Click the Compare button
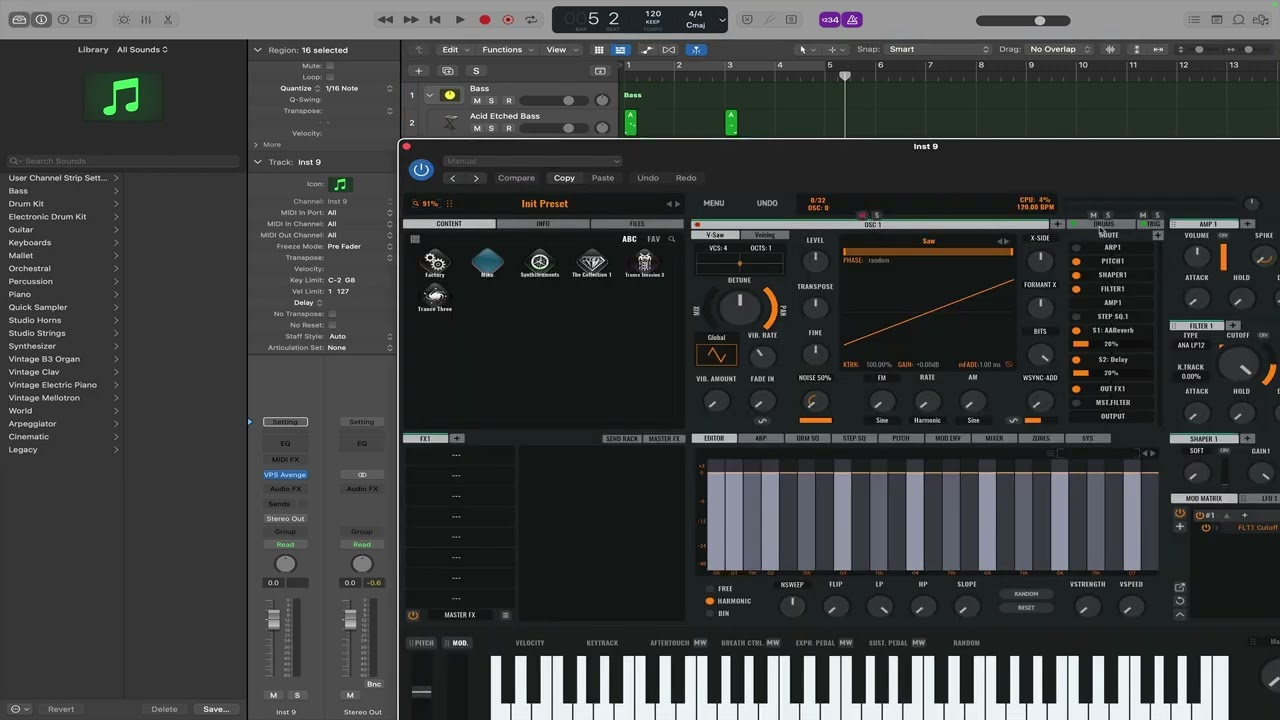The height and width of the screenshot is (720, 1280). [516, 178]
